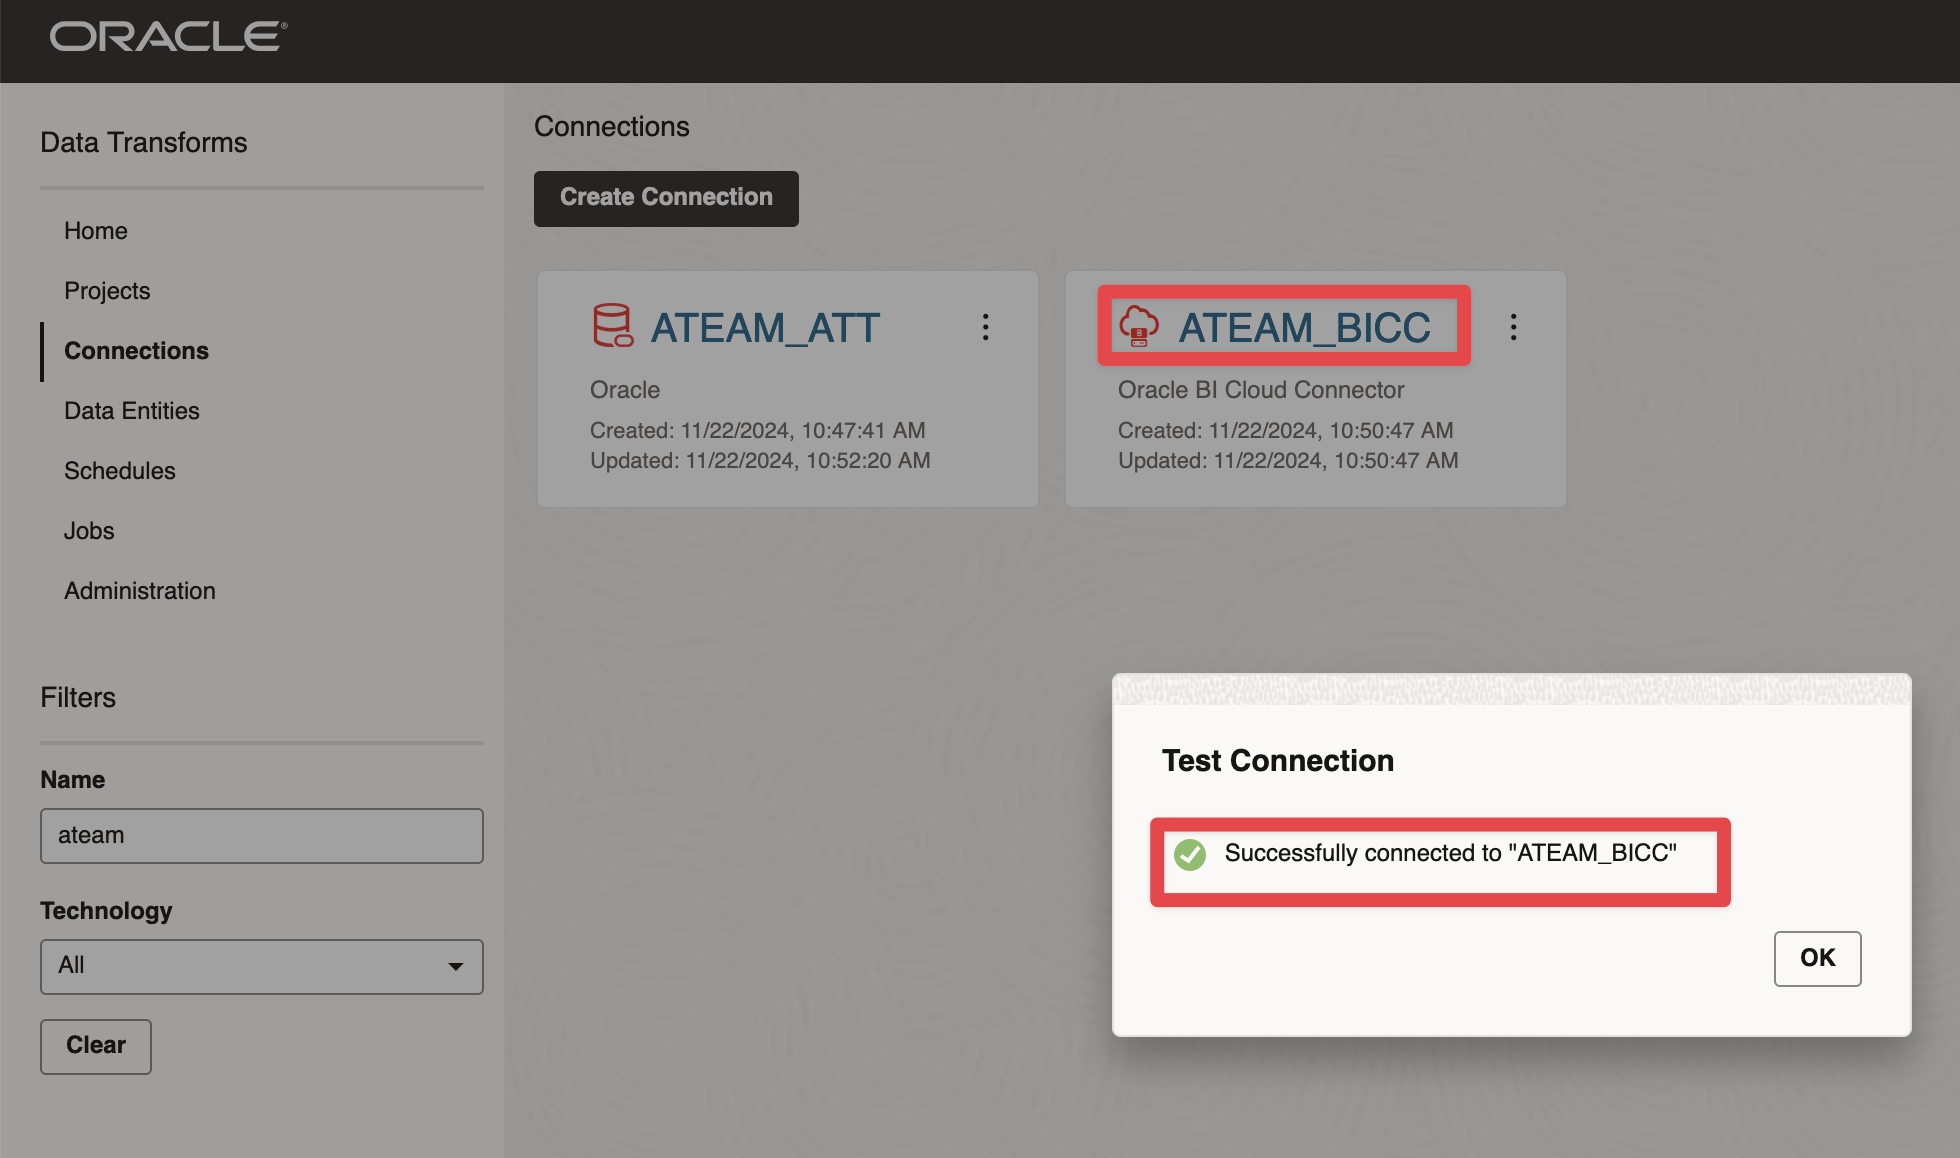Open the Administration section
This screenshot has width=1960, height=1158.
tap(140, 591)
